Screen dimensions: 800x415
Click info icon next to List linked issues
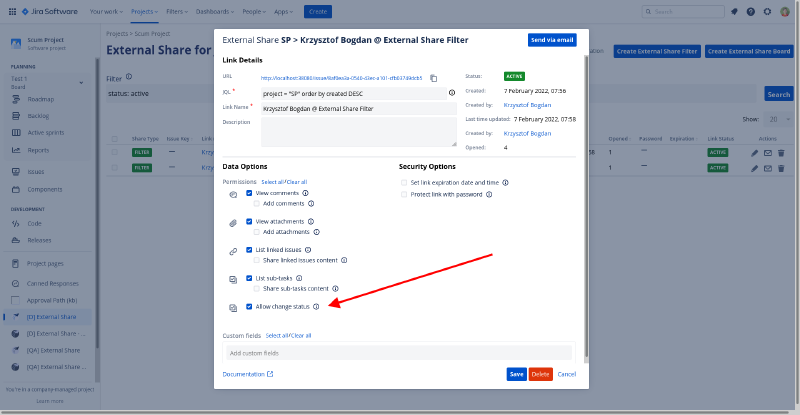(308, 250)
